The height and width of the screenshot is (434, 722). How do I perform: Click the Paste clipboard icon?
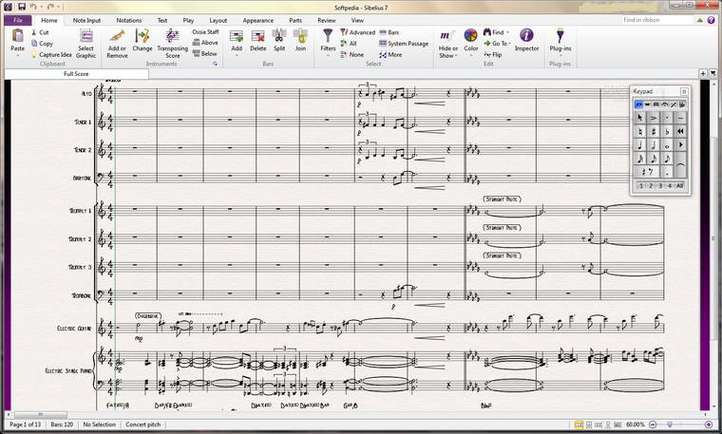coord(17,35)
